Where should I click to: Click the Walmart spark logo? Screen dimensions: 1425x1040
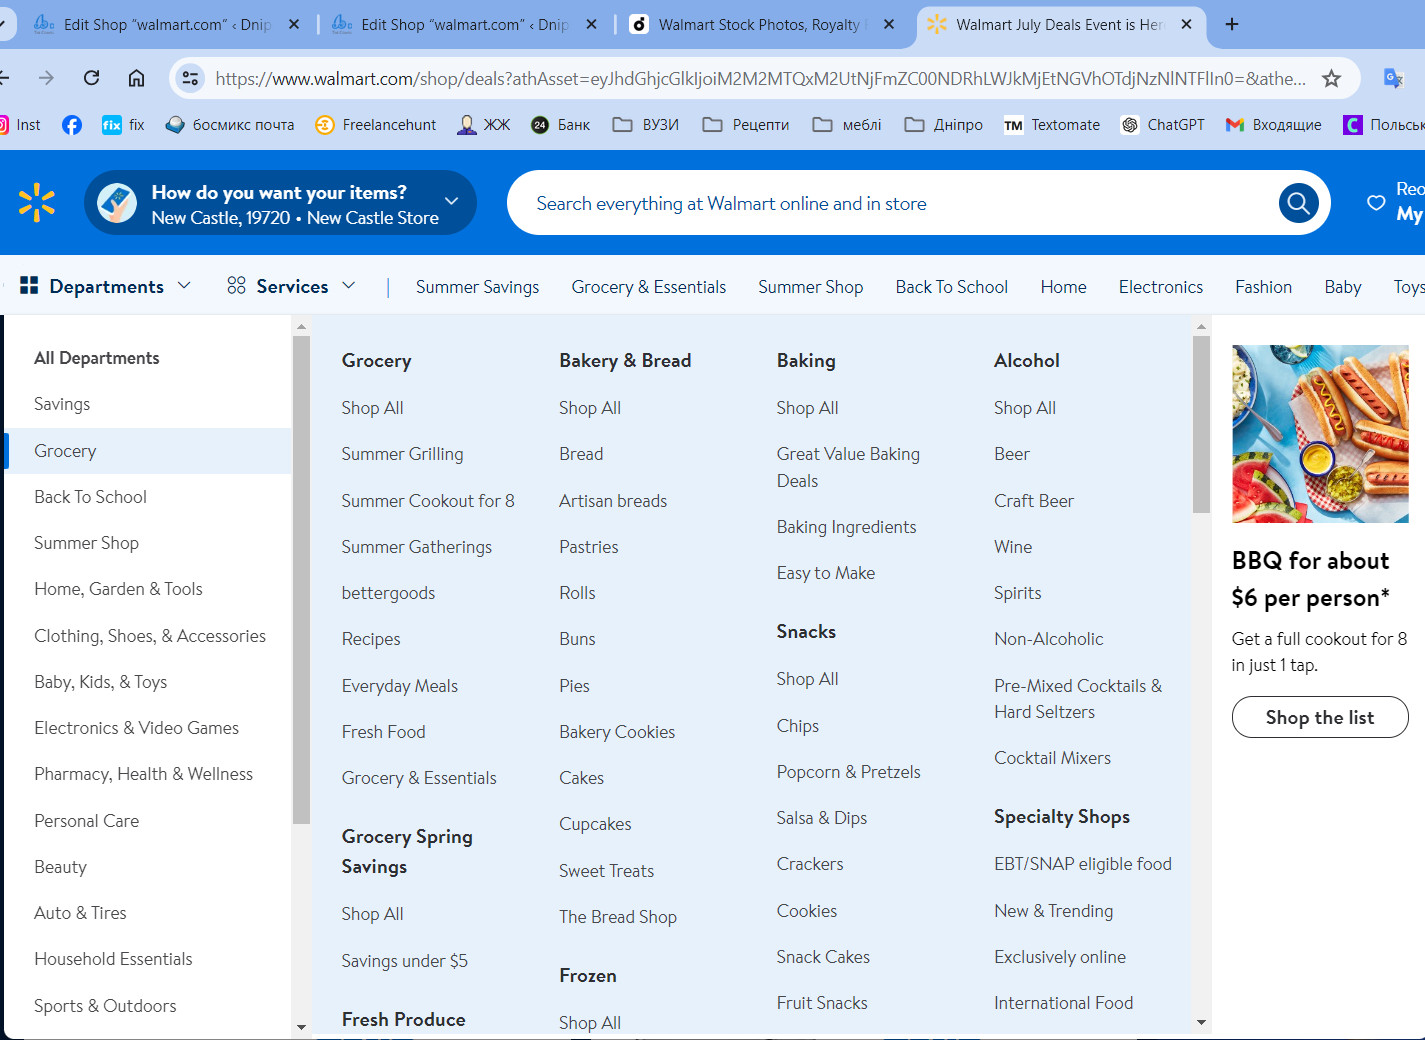(37, 203)
